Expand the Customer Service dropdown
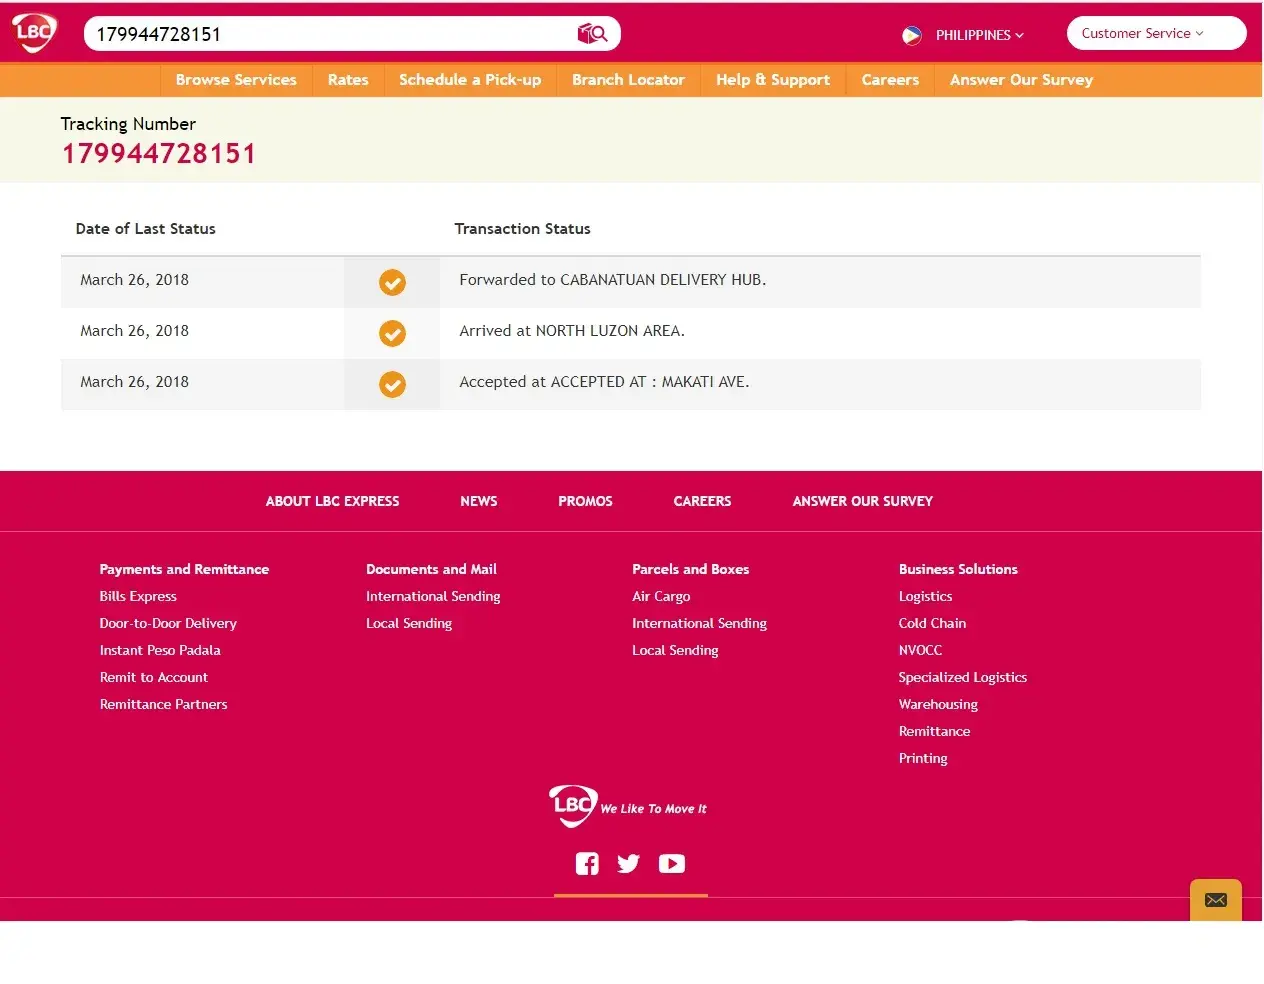The width and height of the screenshot is (1264, 984). tap(1155, 33)
